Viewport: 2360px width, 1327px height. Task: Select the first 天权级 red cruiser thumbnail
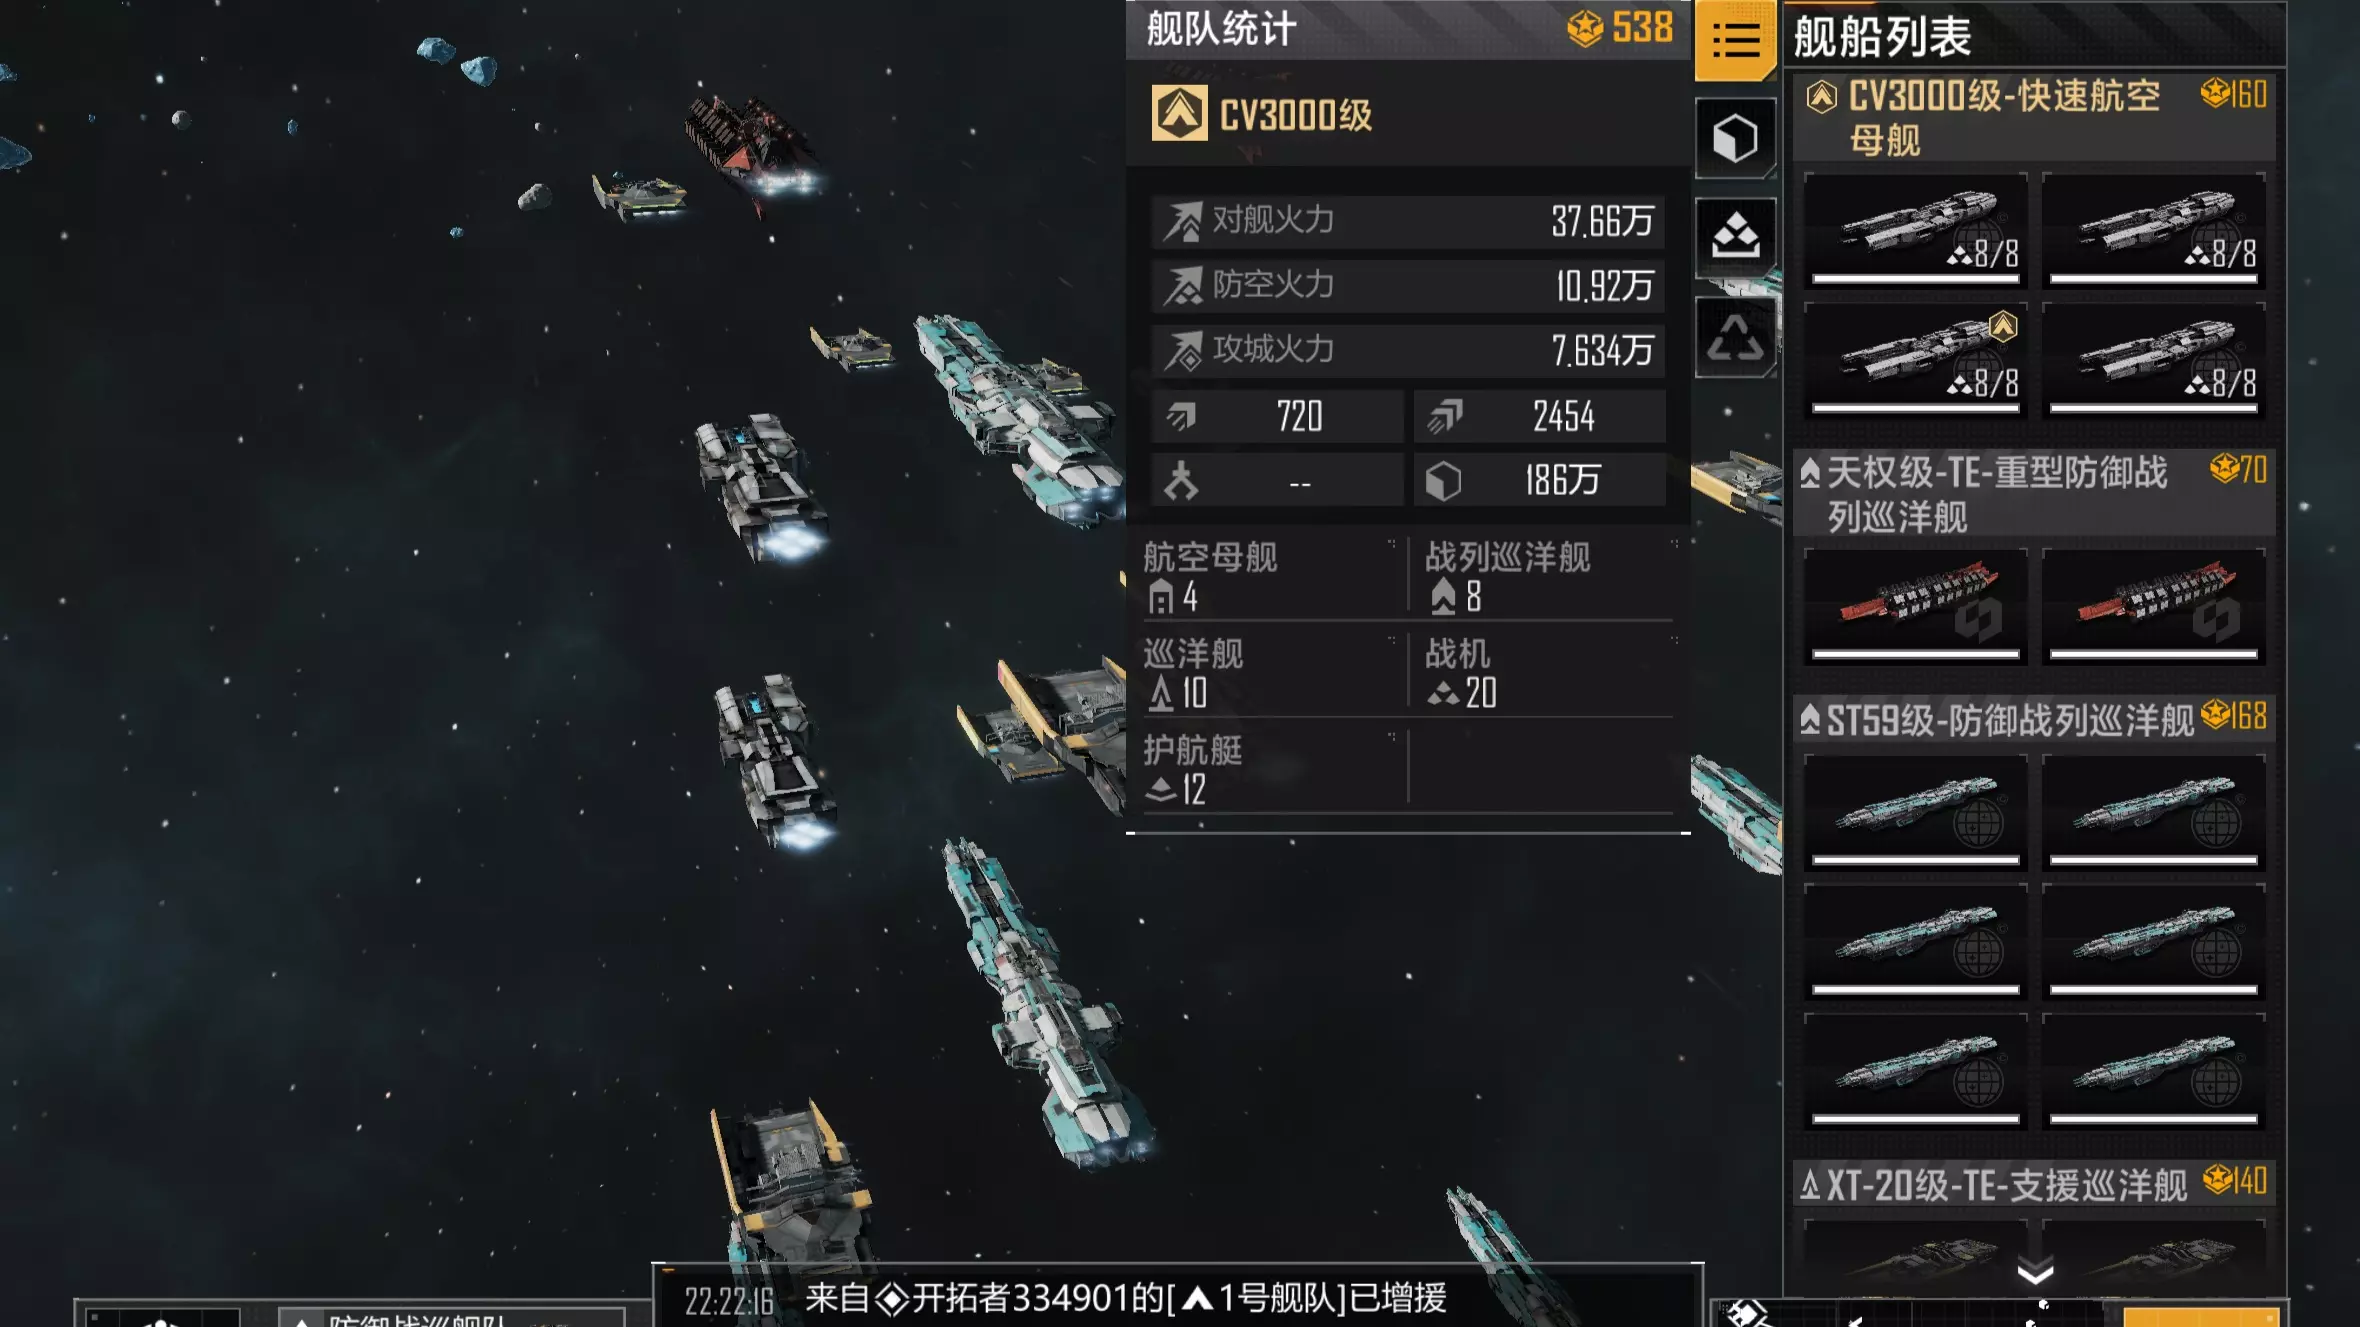[1915, 606]
